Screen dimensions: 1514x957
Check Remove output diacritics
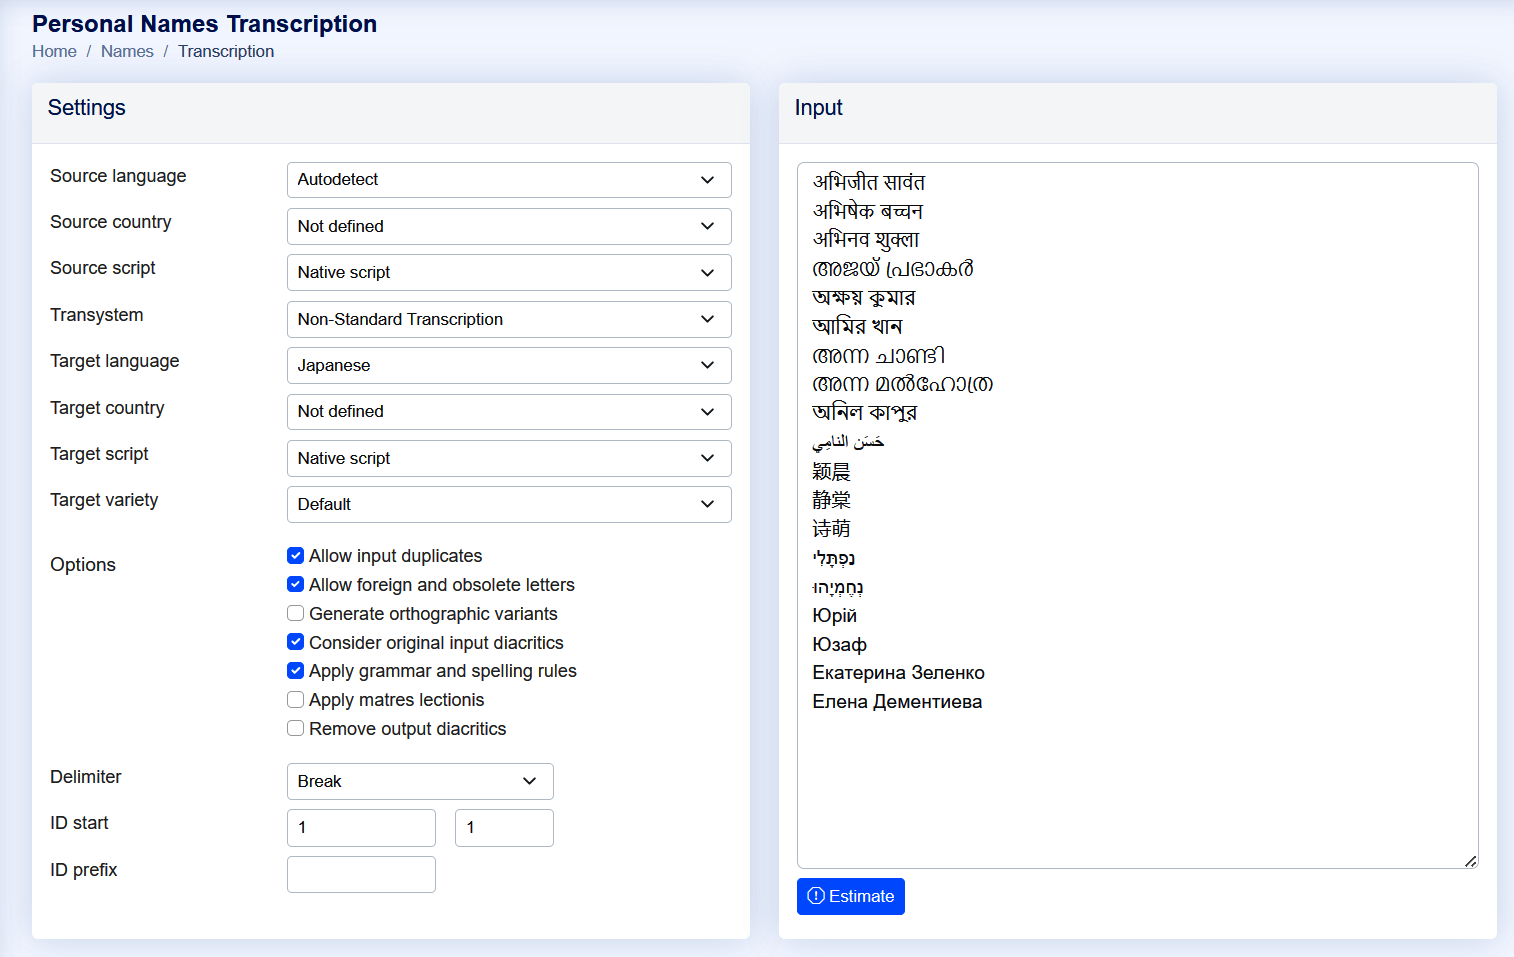click(295, 729)
